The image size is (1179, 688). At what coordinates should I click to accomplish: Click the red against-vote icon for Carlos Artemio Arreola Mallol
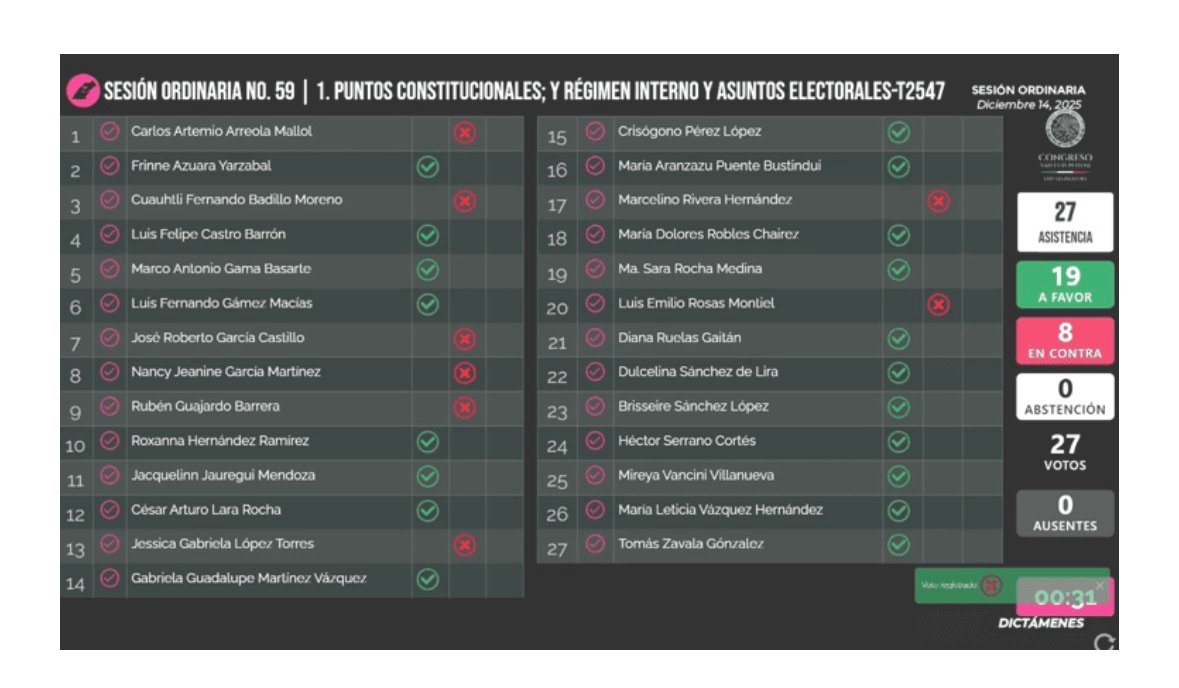[465, 132]
